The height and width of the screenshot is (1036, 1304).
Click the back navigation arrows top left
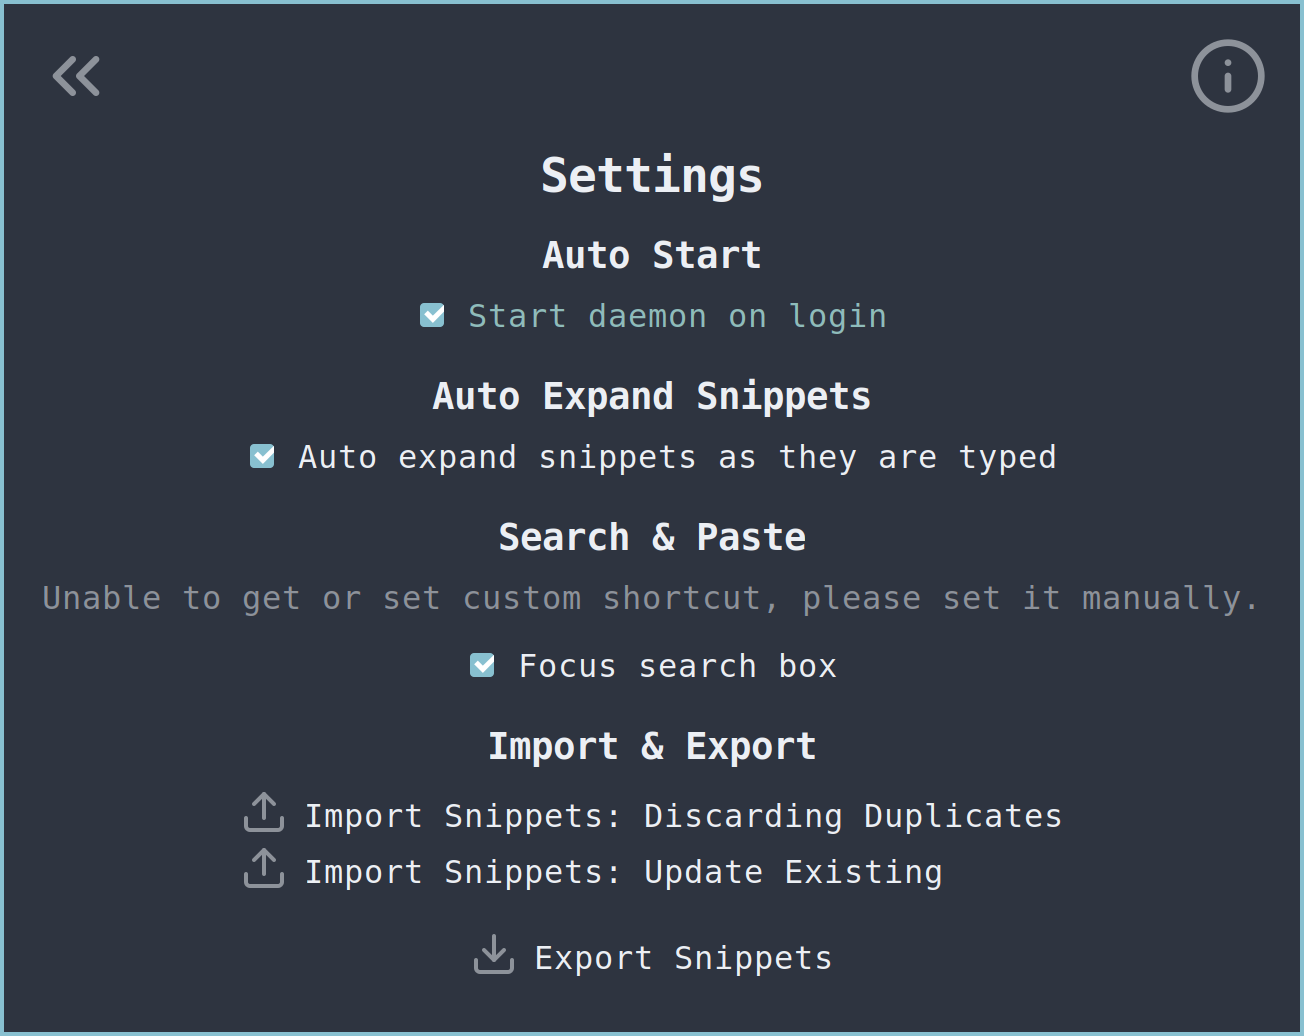coord(76,76)
